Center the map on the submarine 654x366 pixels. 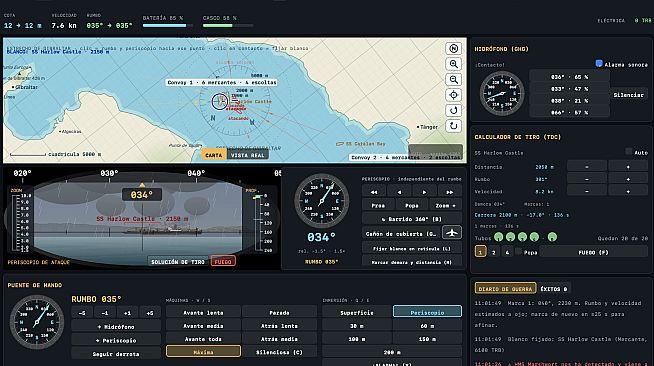(x=453, y=95)
